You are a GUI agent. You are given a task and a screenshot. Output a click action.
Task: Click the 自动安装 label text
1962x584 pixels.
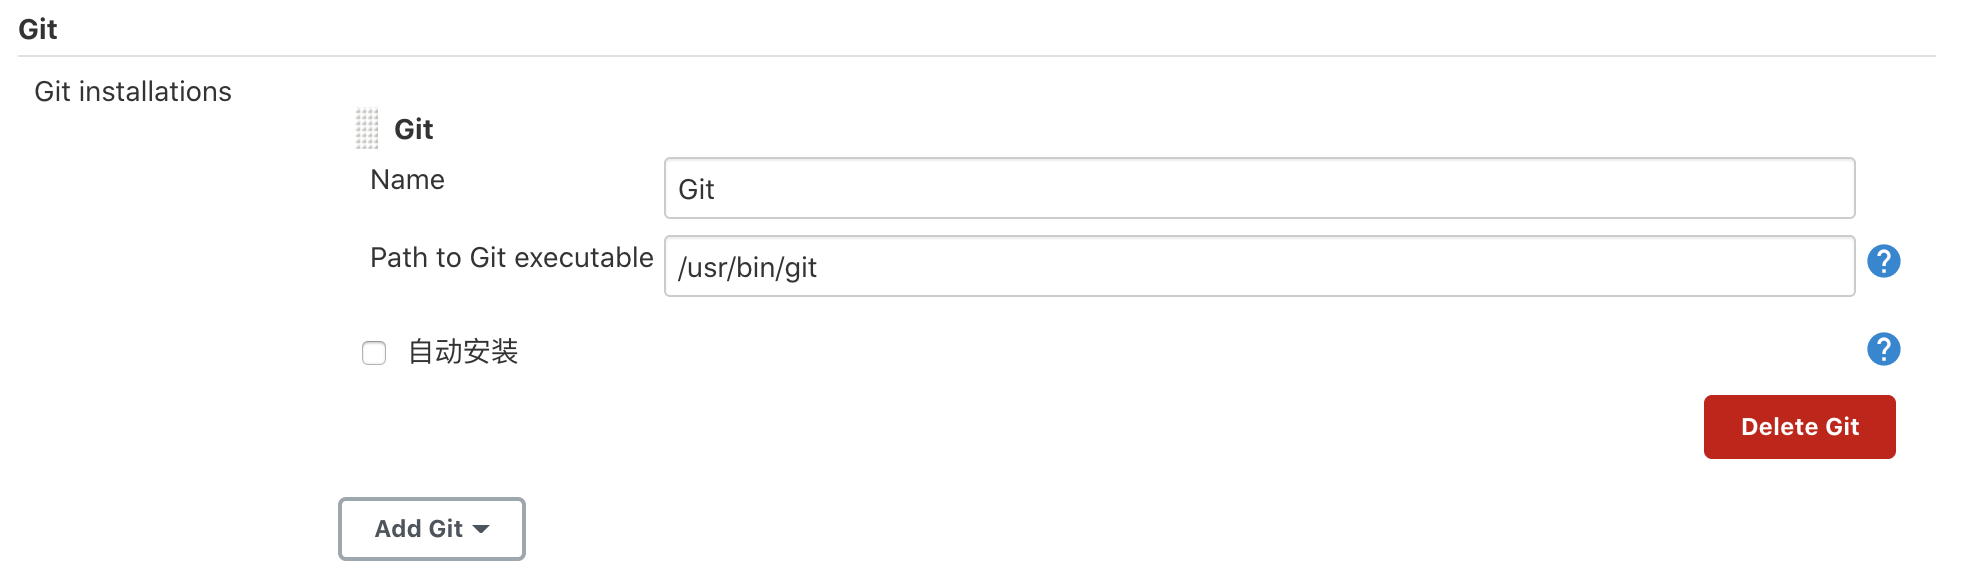point(463,352)
